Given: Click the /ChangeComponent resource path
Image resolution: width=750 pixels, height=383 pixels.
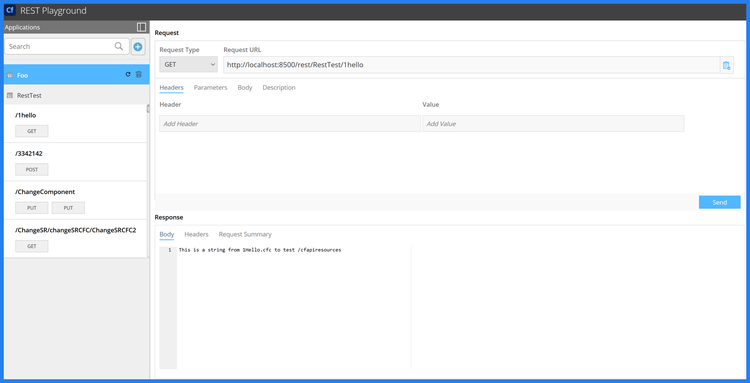Looking at the screenshot, I should pyautogui.click(x=45, y=192).
